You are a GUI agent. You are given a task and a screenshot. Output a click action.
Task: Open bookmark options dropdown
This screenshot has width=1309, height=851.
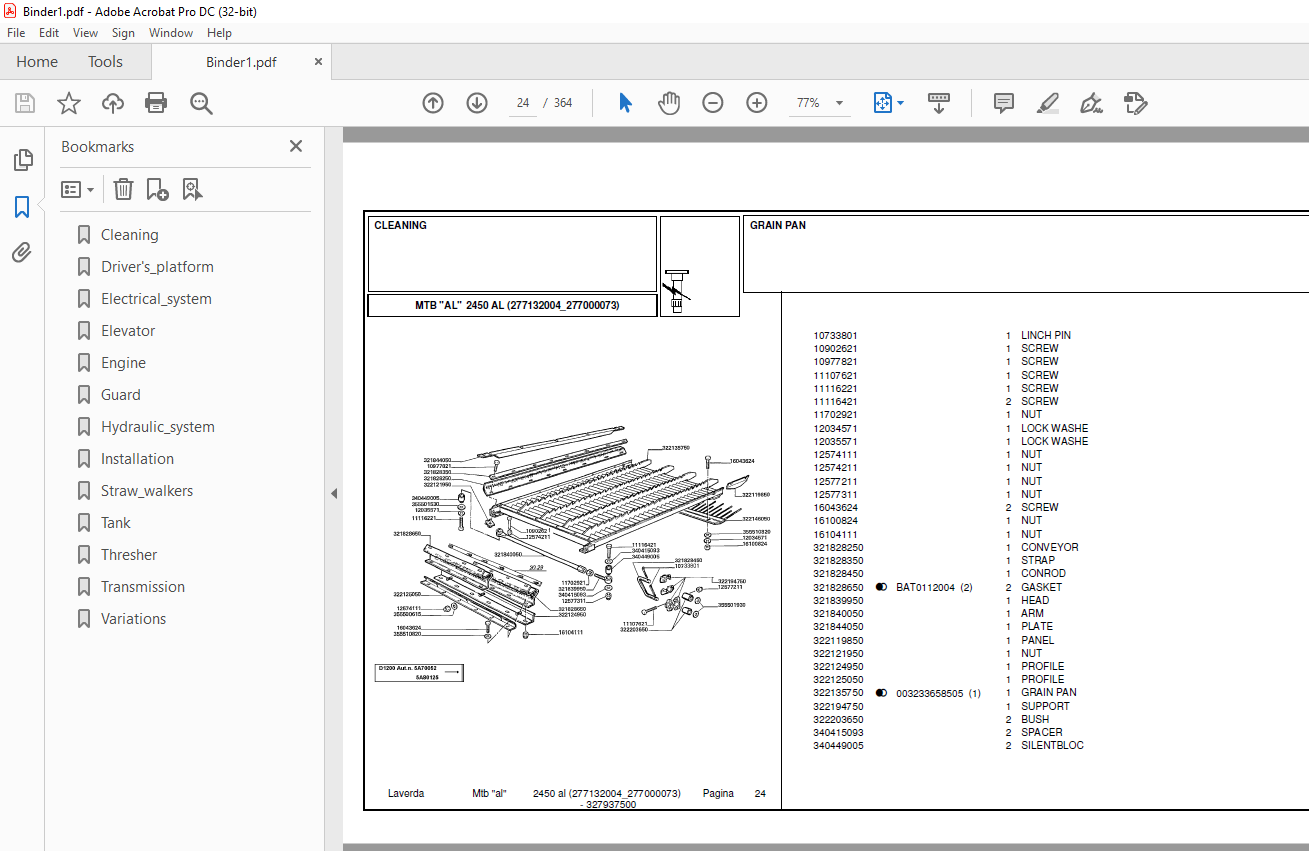(78, 189)
